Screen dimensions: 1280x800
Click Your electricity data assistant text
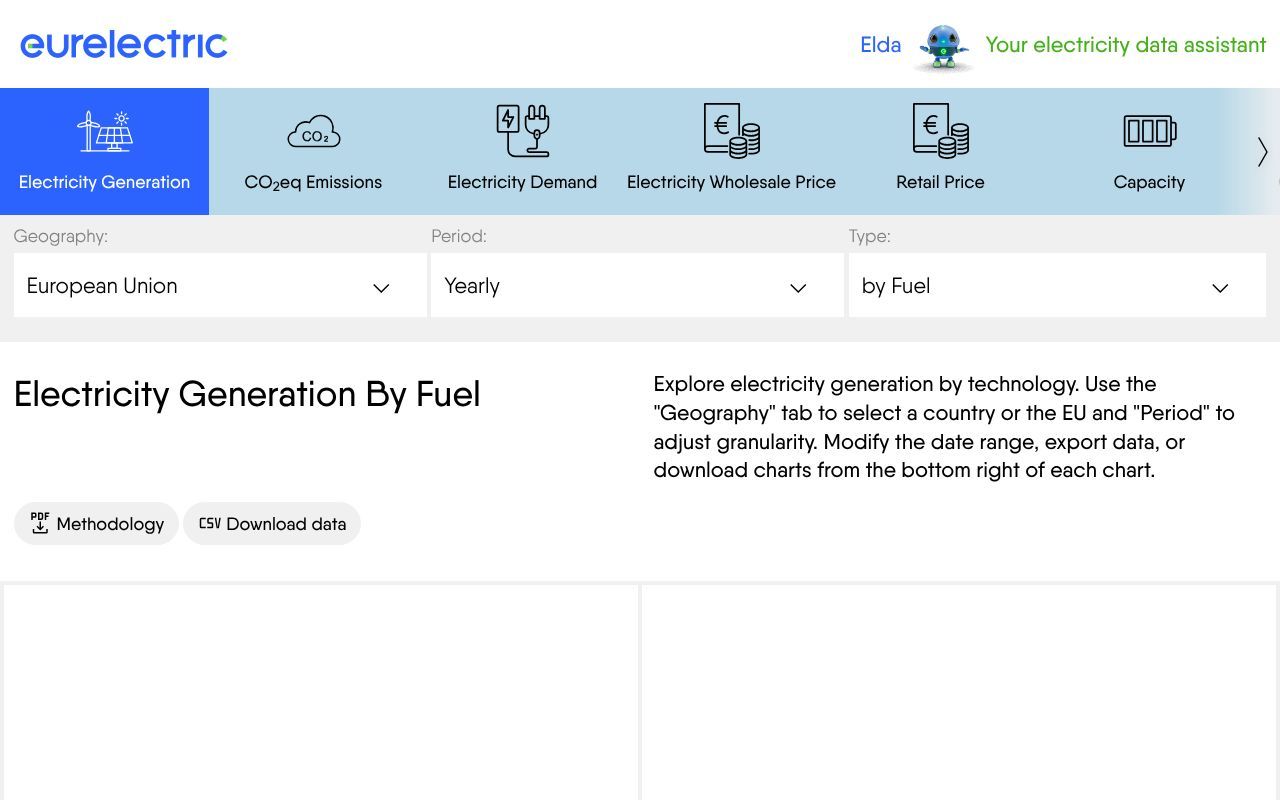point(1126,45)
